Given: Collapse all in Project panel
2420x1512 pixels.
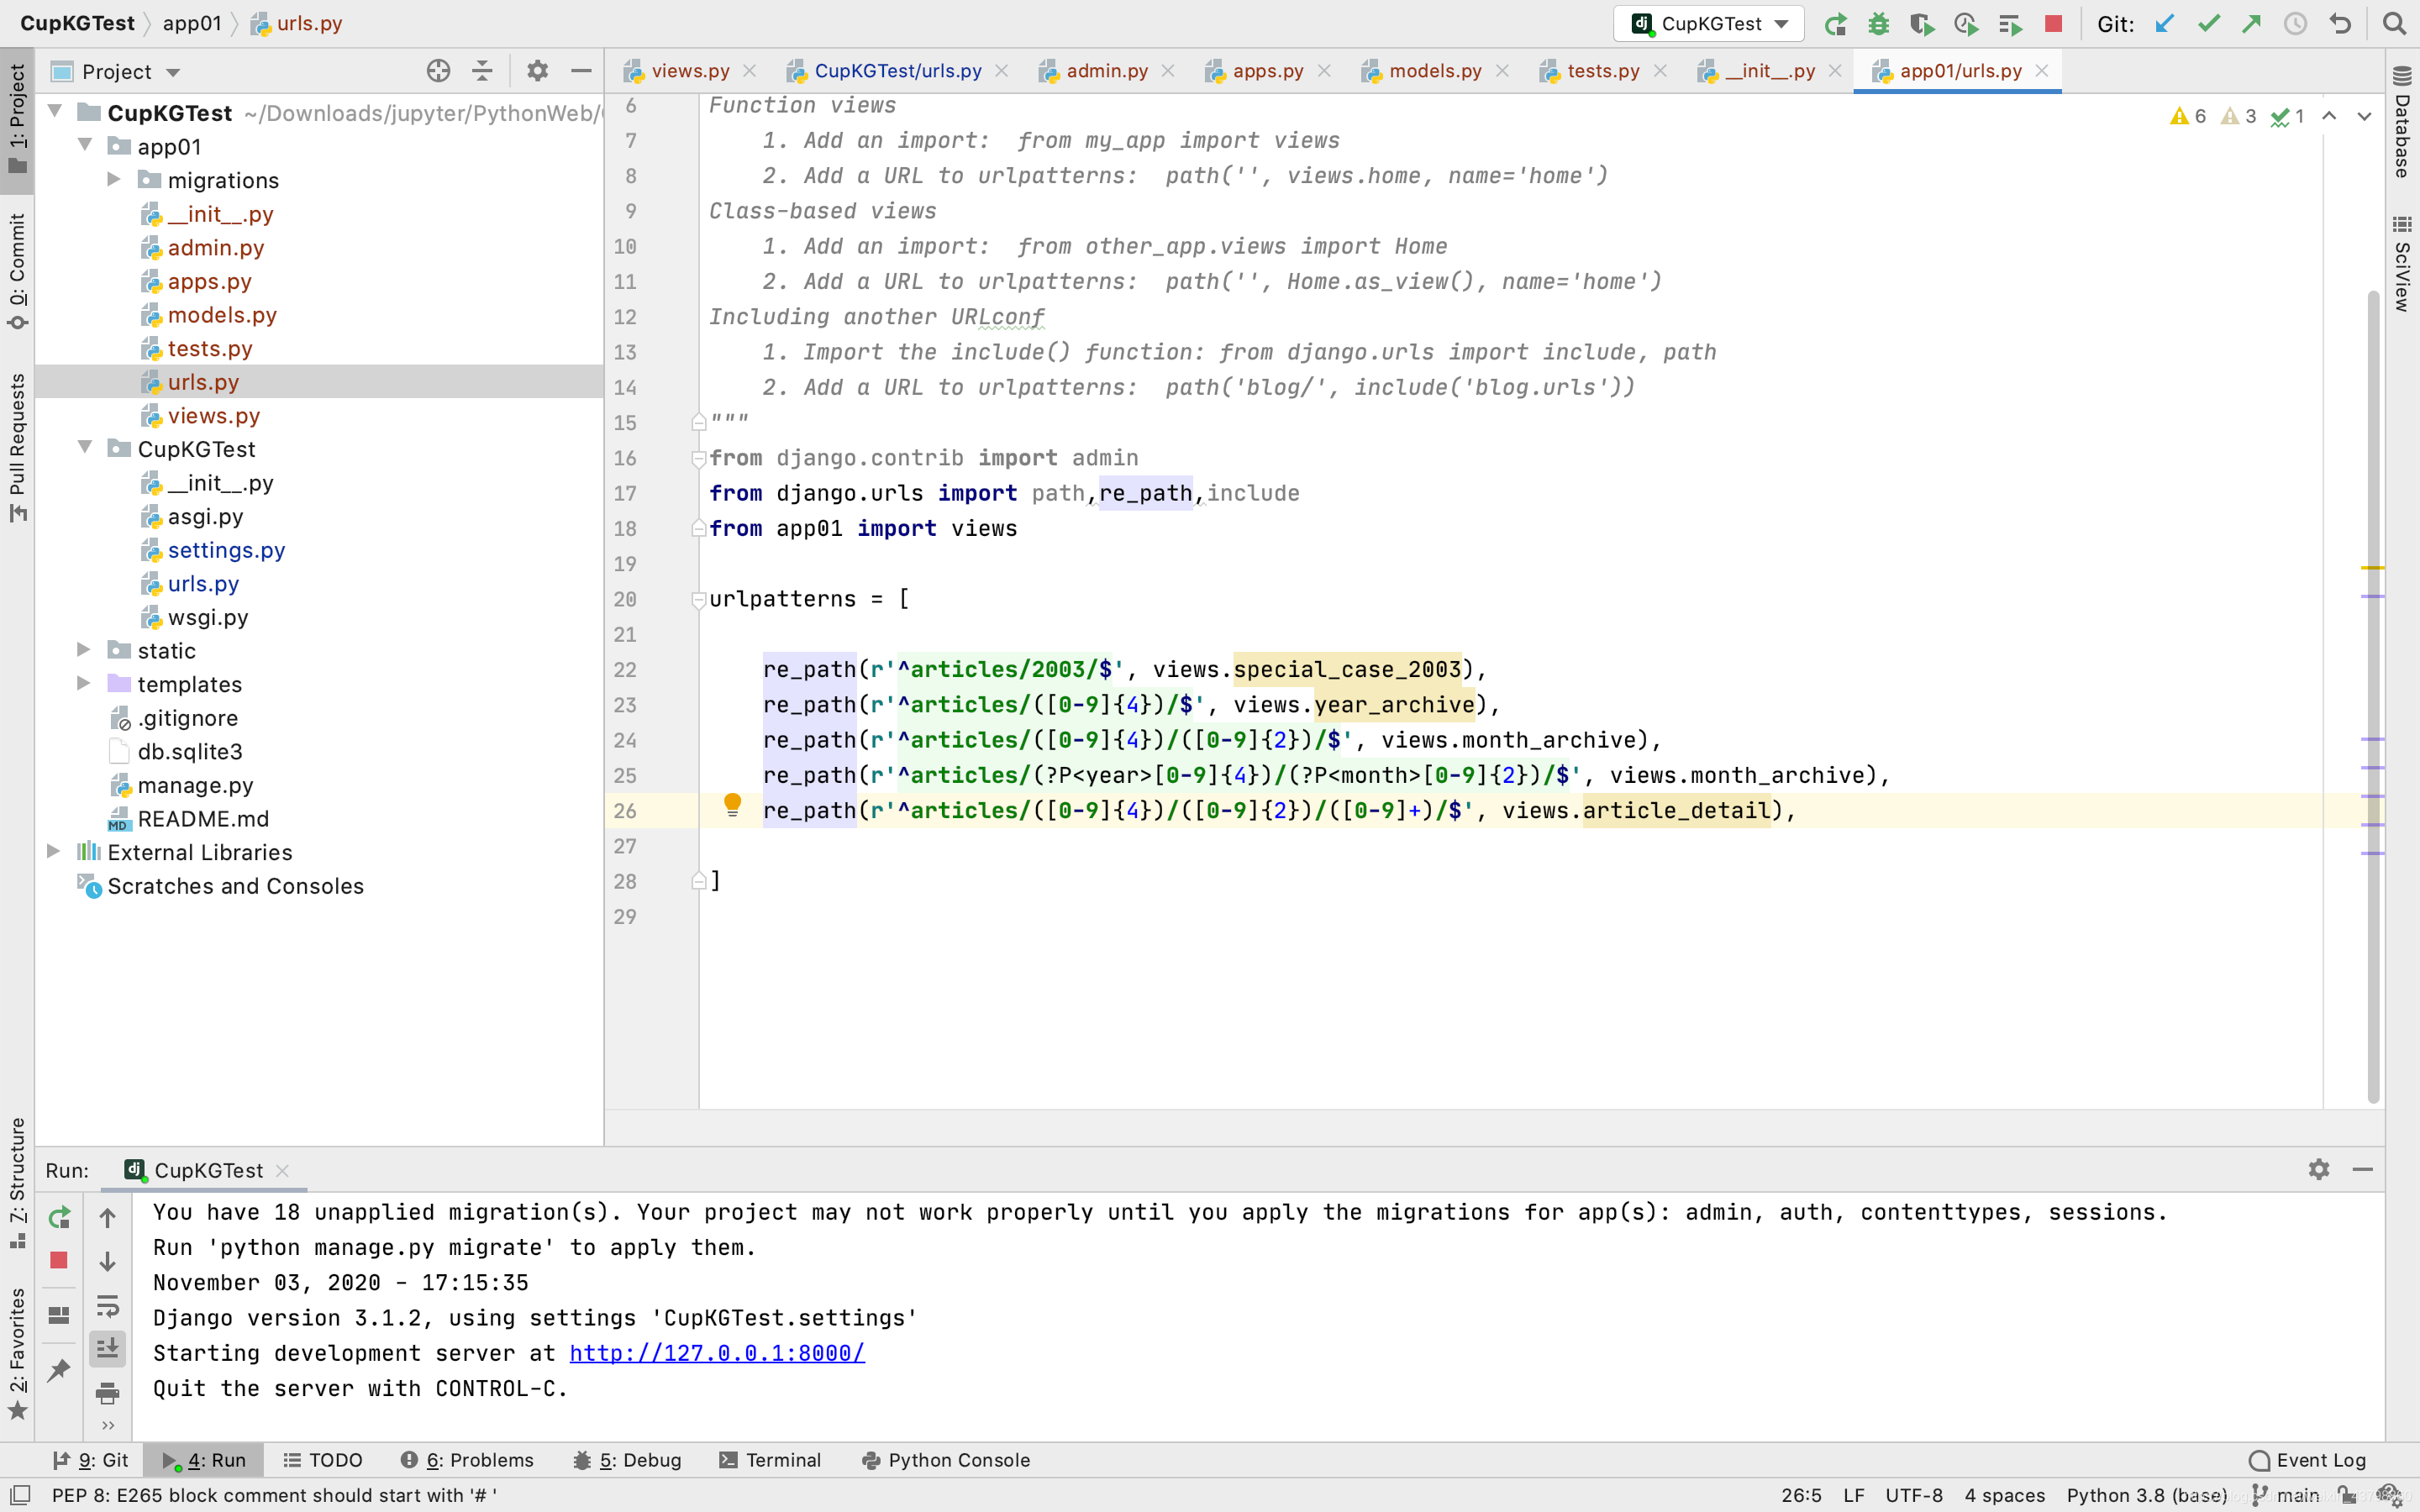Looking at the screenshot, I should coord(482,71).
